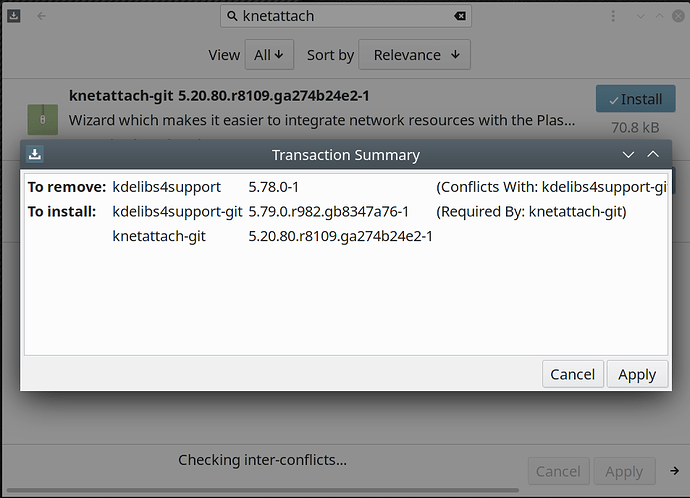
Task: Open the three-dot menu in the main window
Action: [x=613, y=16]
